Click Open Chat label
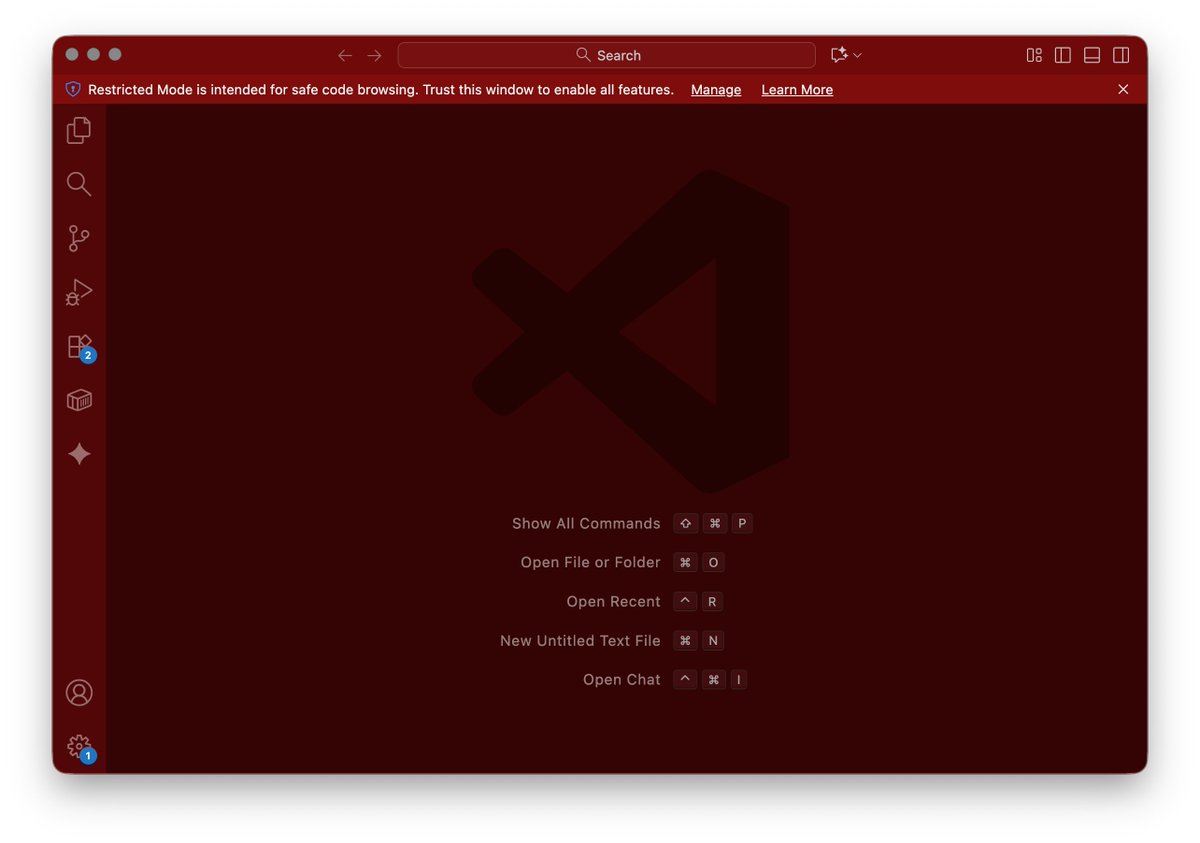1200x843 pixels. (622, 679)
